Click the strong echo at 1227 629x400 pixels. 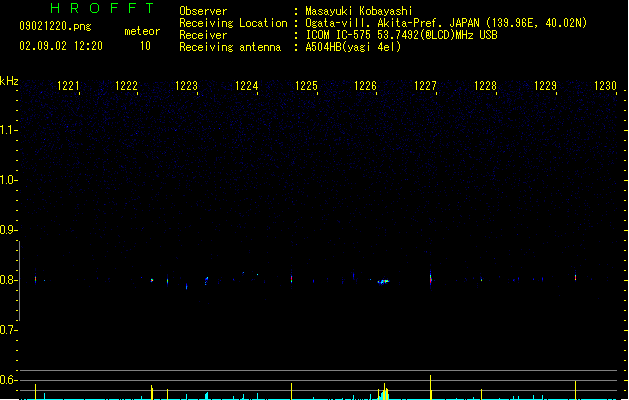[x=430, y=278]
